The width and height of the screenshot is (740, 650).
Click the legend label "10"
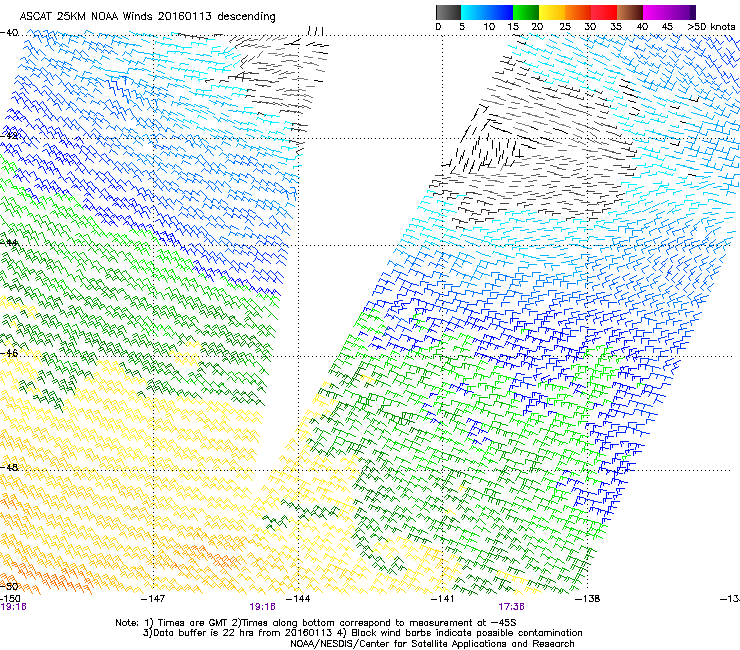tap(489, 27)
